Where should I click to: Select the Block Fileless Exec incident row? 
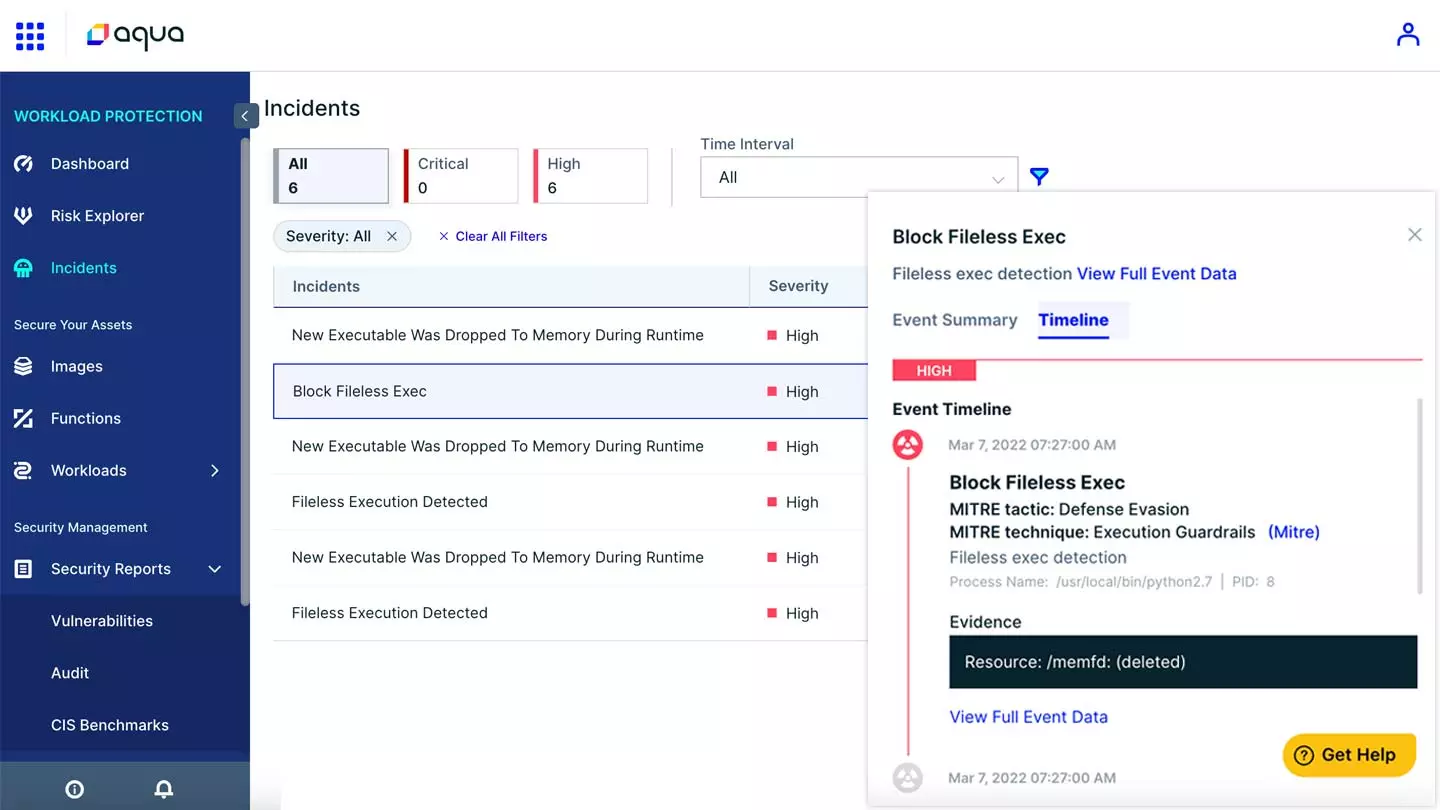click(571, 391)
